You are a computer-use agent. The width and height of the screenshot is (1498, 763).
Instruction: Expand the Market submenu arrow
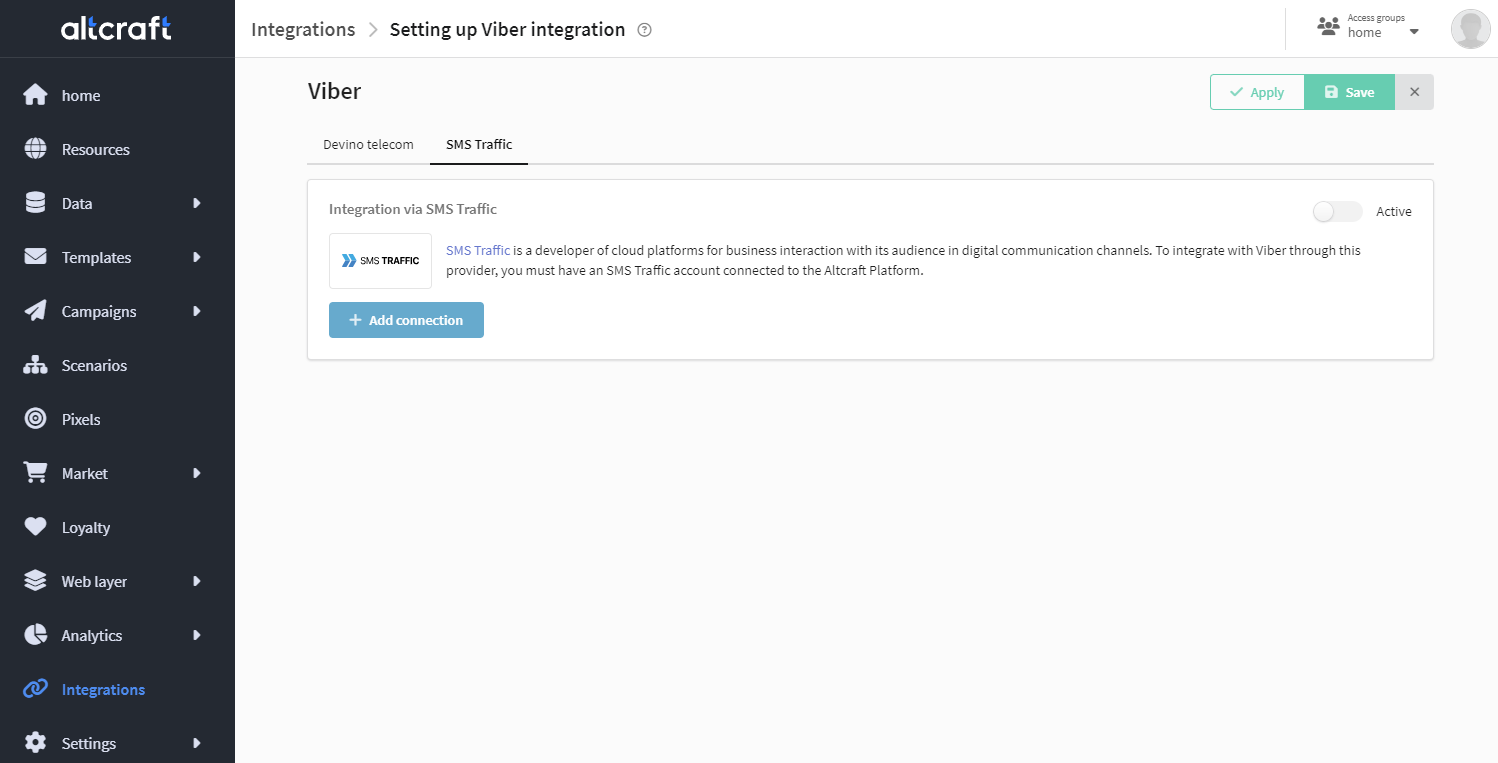click(x=197, y=473)
